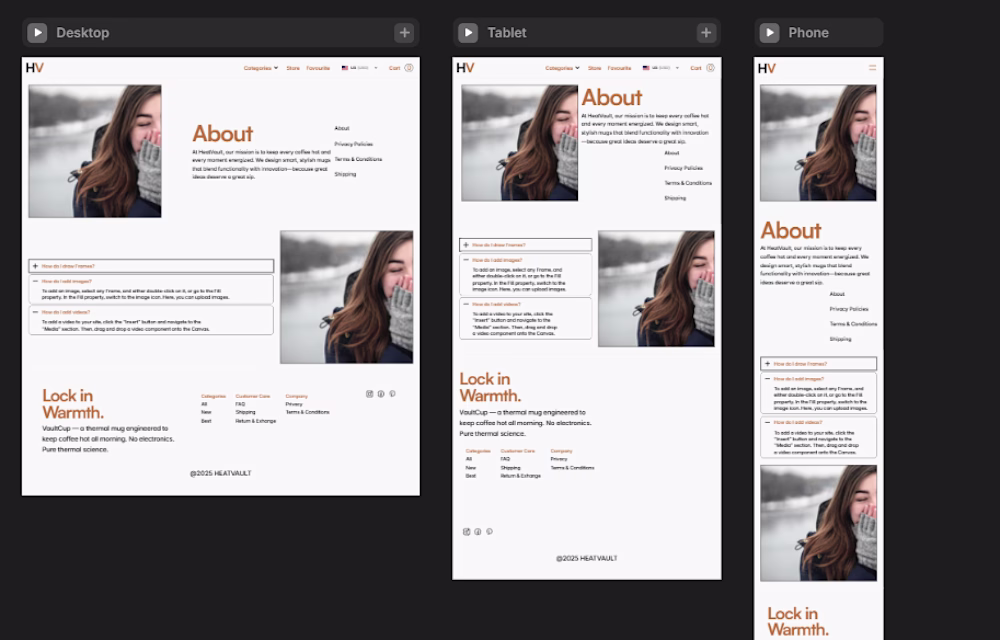1000x640 pixels.
Task: Select Cart text in Tablet navbar
Action: [696, 68]
